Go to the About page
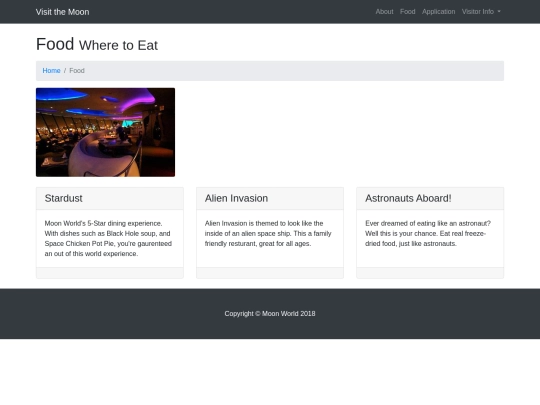Image resolution: width=540 pixels, height=405 pixels. click(384, 12)
